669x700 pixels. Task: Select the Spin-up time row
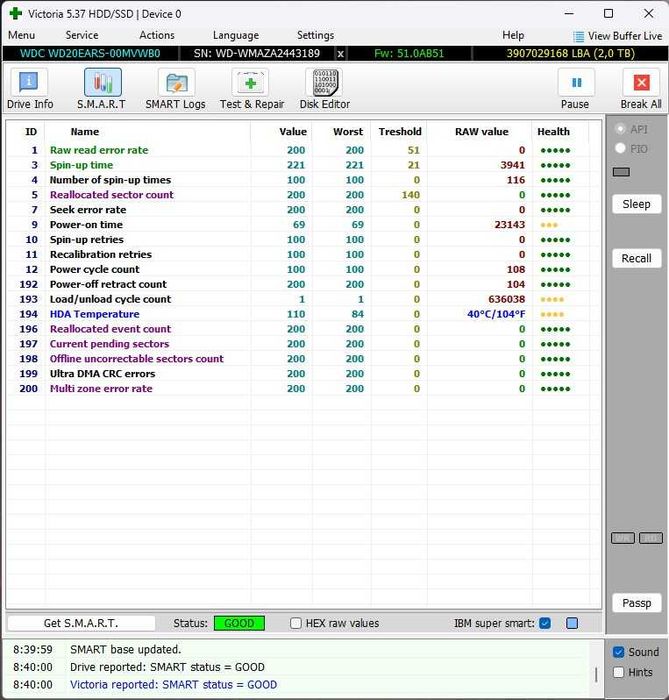298,165
